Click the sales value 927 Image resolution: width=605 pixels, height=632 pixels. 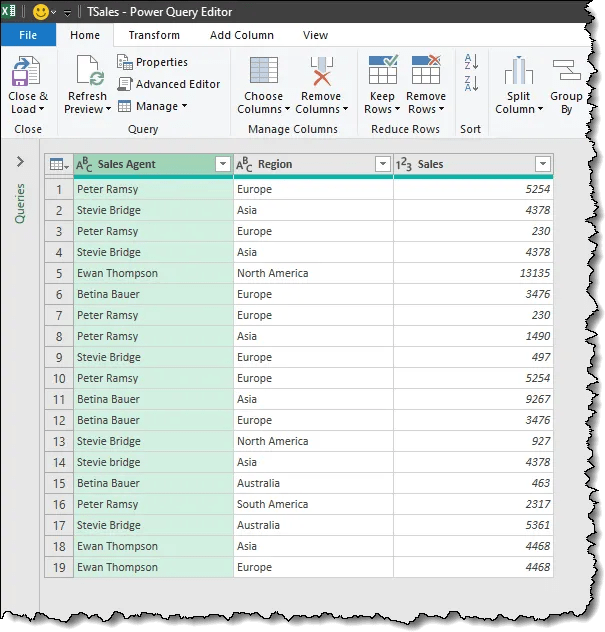(474, 441)
